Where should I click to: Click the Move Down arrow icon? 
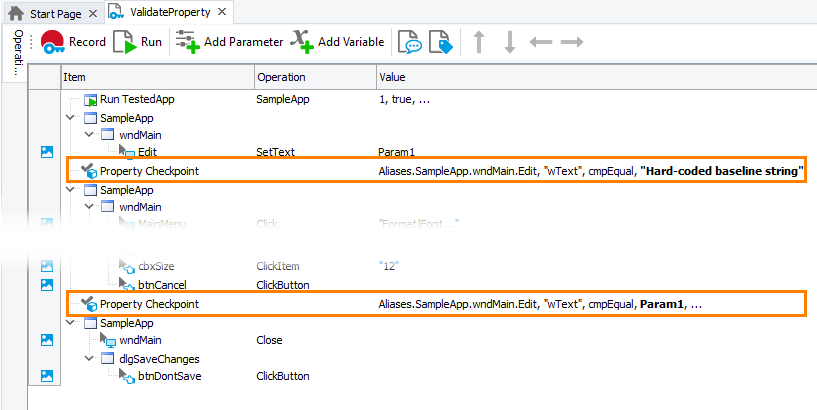point(509,42)
